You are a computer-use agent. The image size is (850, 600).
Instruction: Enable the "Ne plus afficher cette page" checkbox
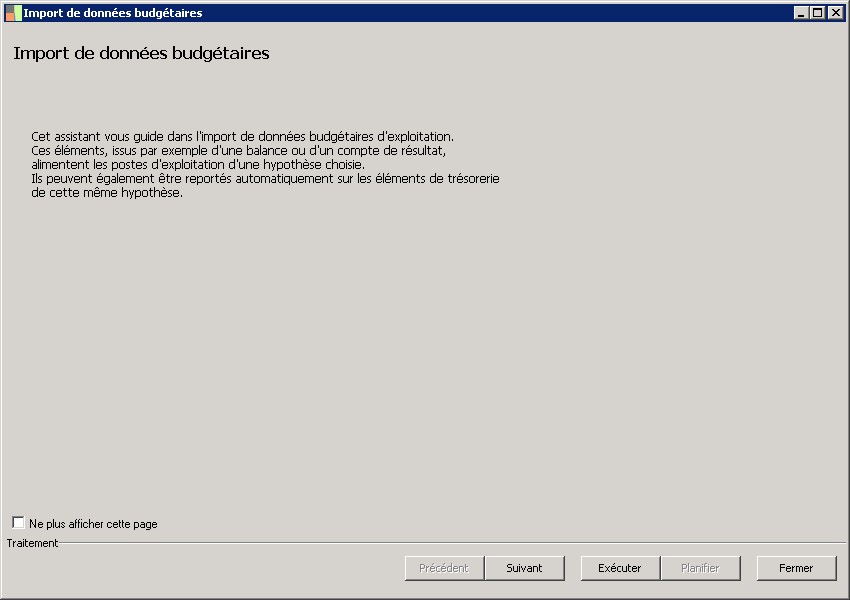[18, 523]
